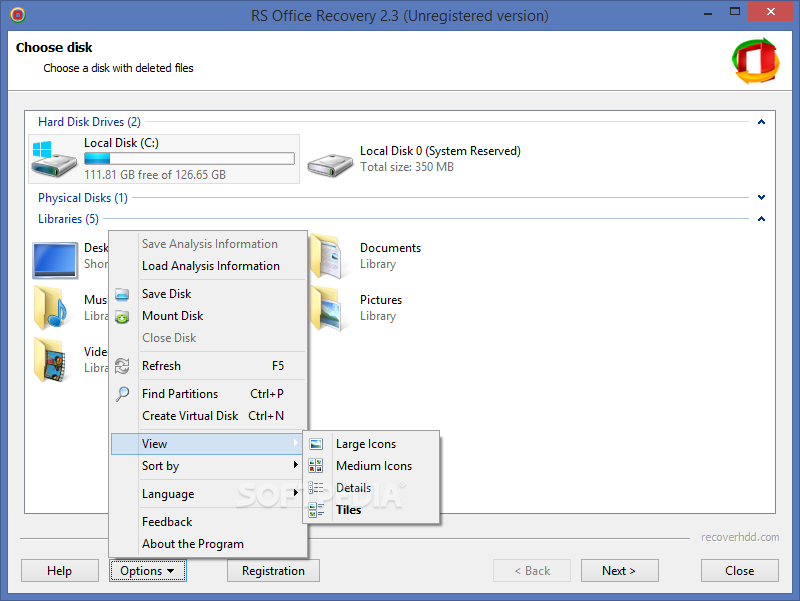Screen dimensions: 800x601
Task: Click the Office Recovery logo in header
Action: click(756, 61)
